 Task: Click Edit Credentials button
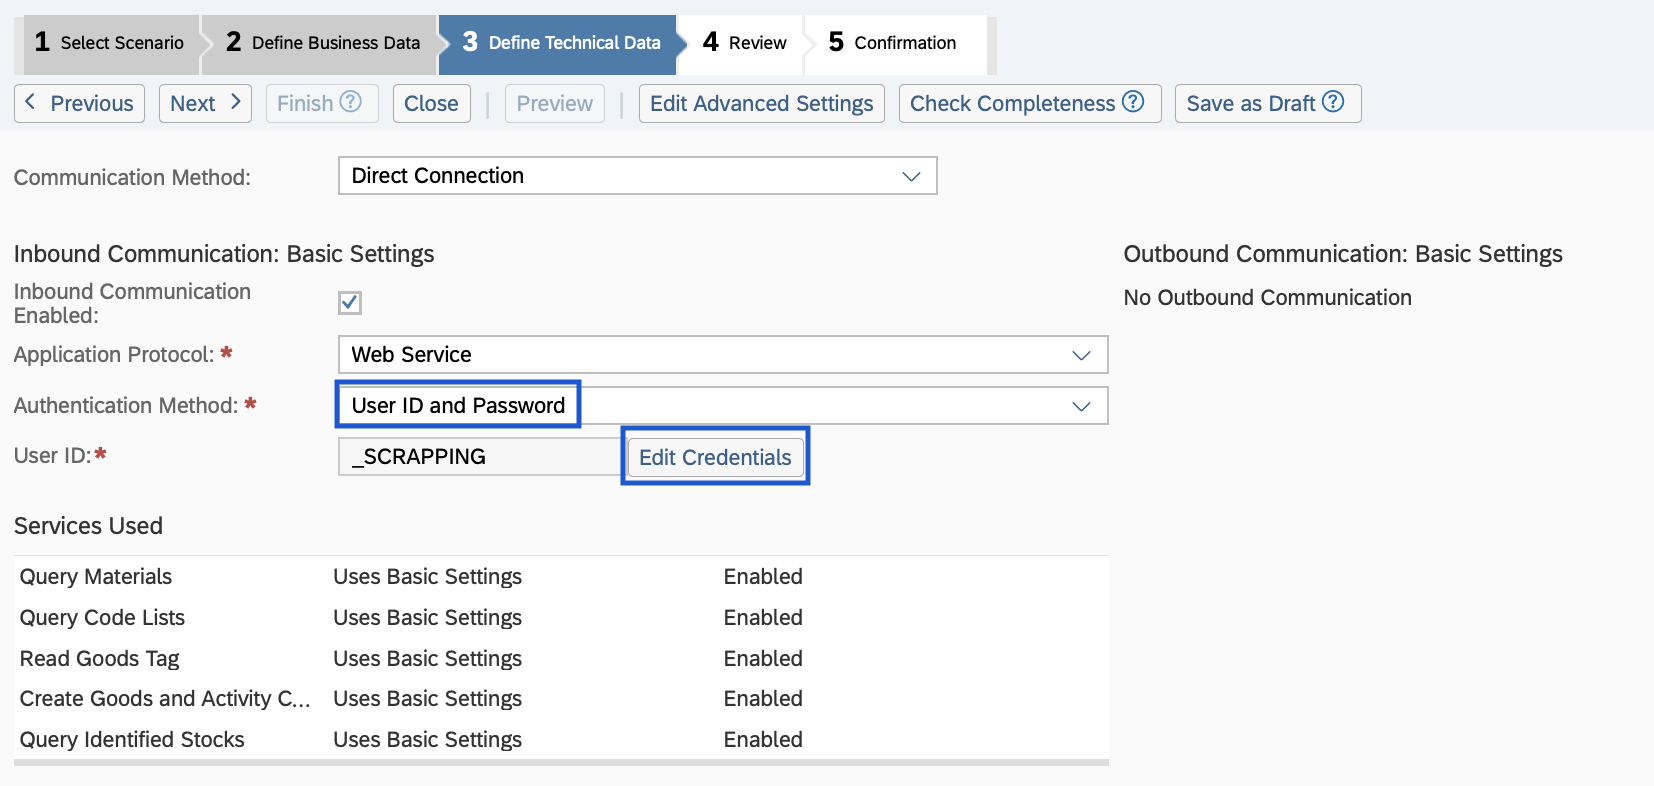pyautogui.click(x=715, y=457)
